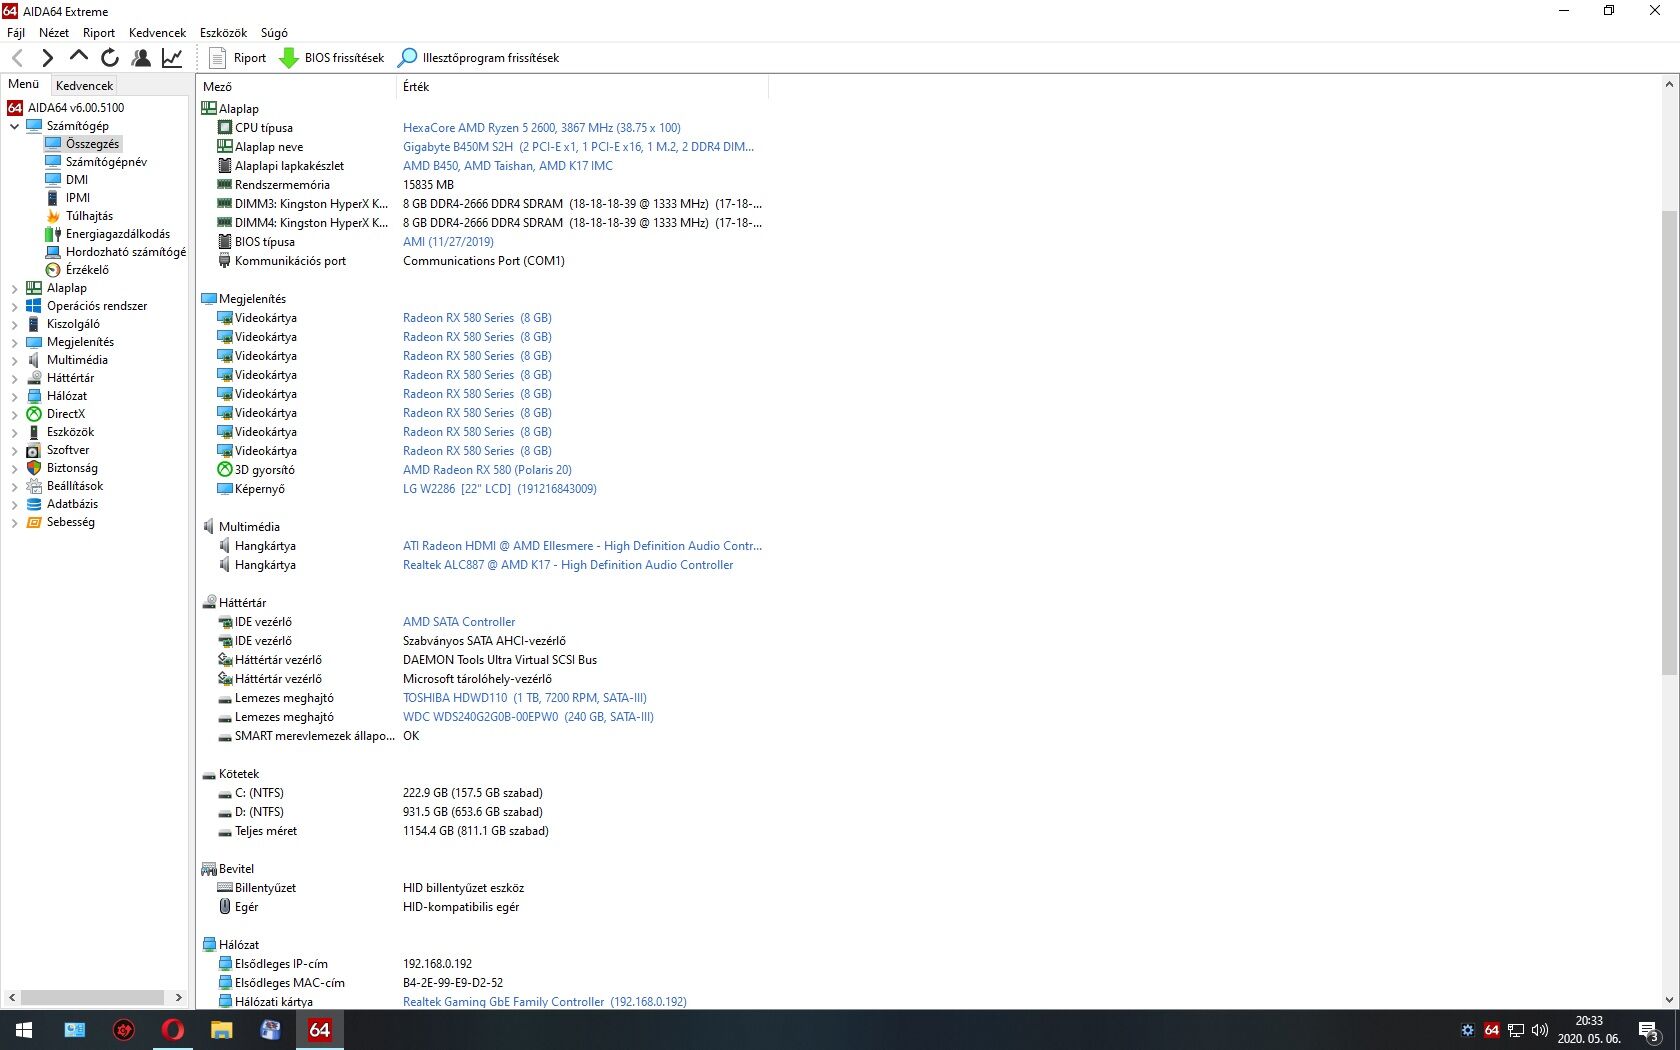
Task: Open the HexaCore AMD Ryzen 5 2600 link
Action: coord(541,128)
